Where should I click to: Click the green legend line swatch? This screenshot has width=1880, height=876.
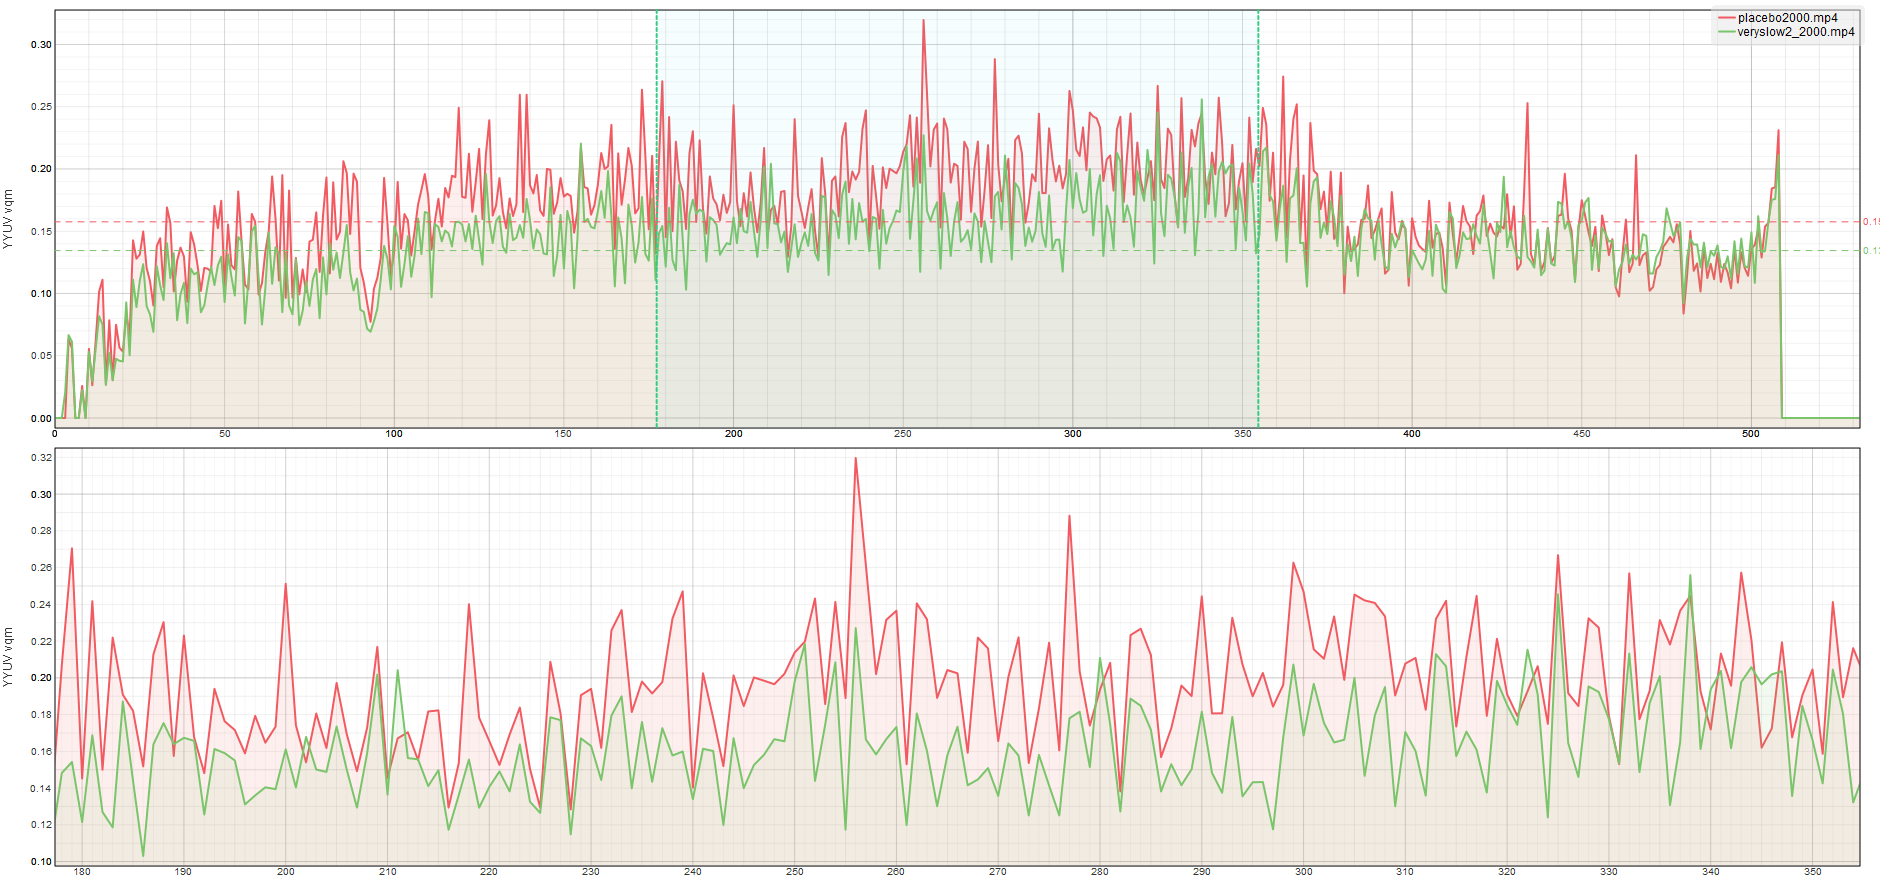coord(1727,32)
